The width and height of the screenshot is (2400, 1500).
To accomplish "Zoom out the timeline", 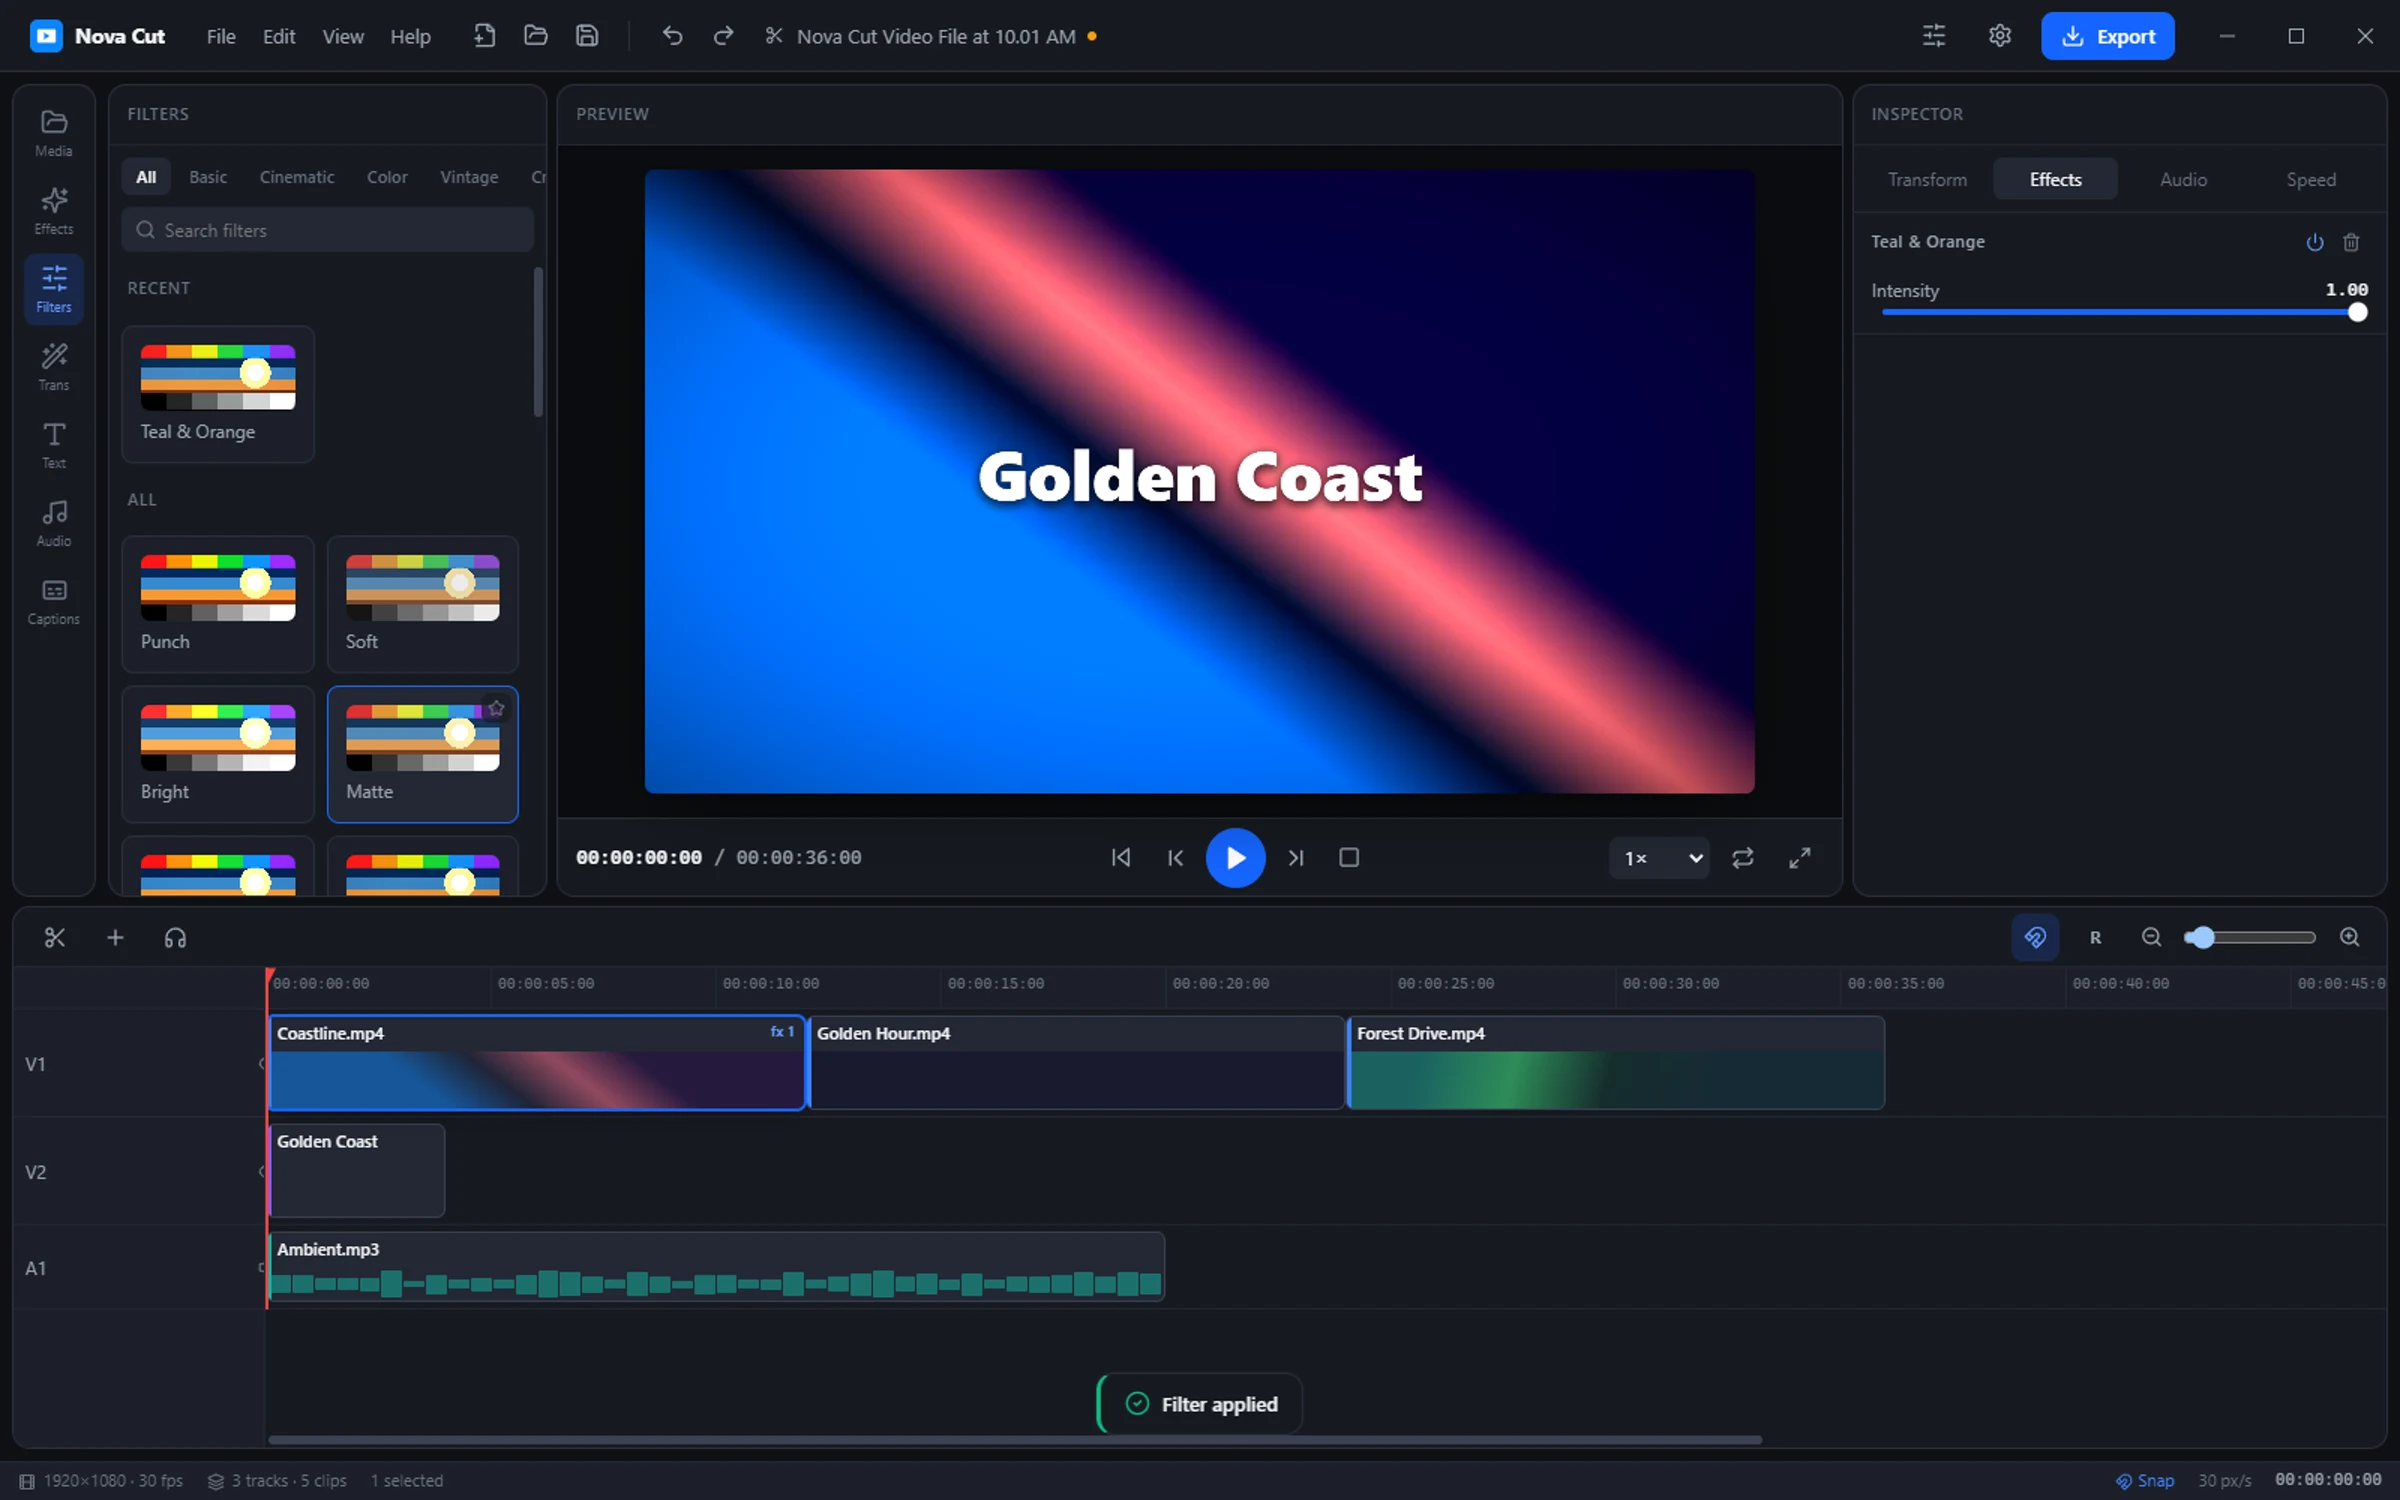I will tap(2151, 937).
